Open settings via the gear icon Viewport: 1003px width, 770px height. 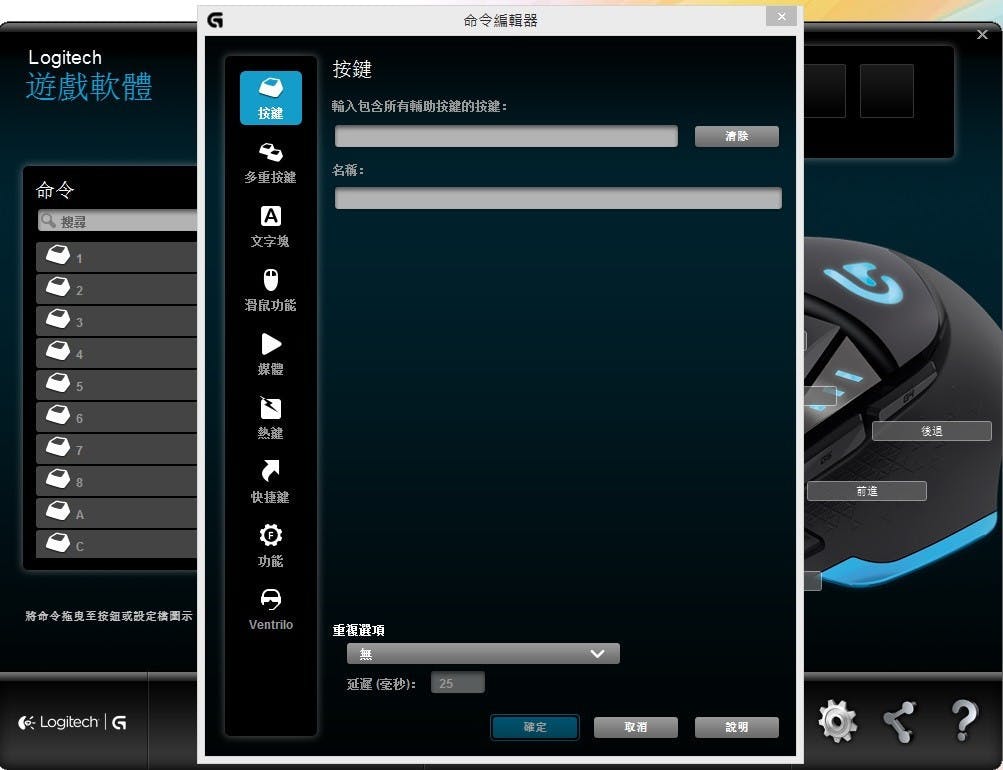pos(837,721)
